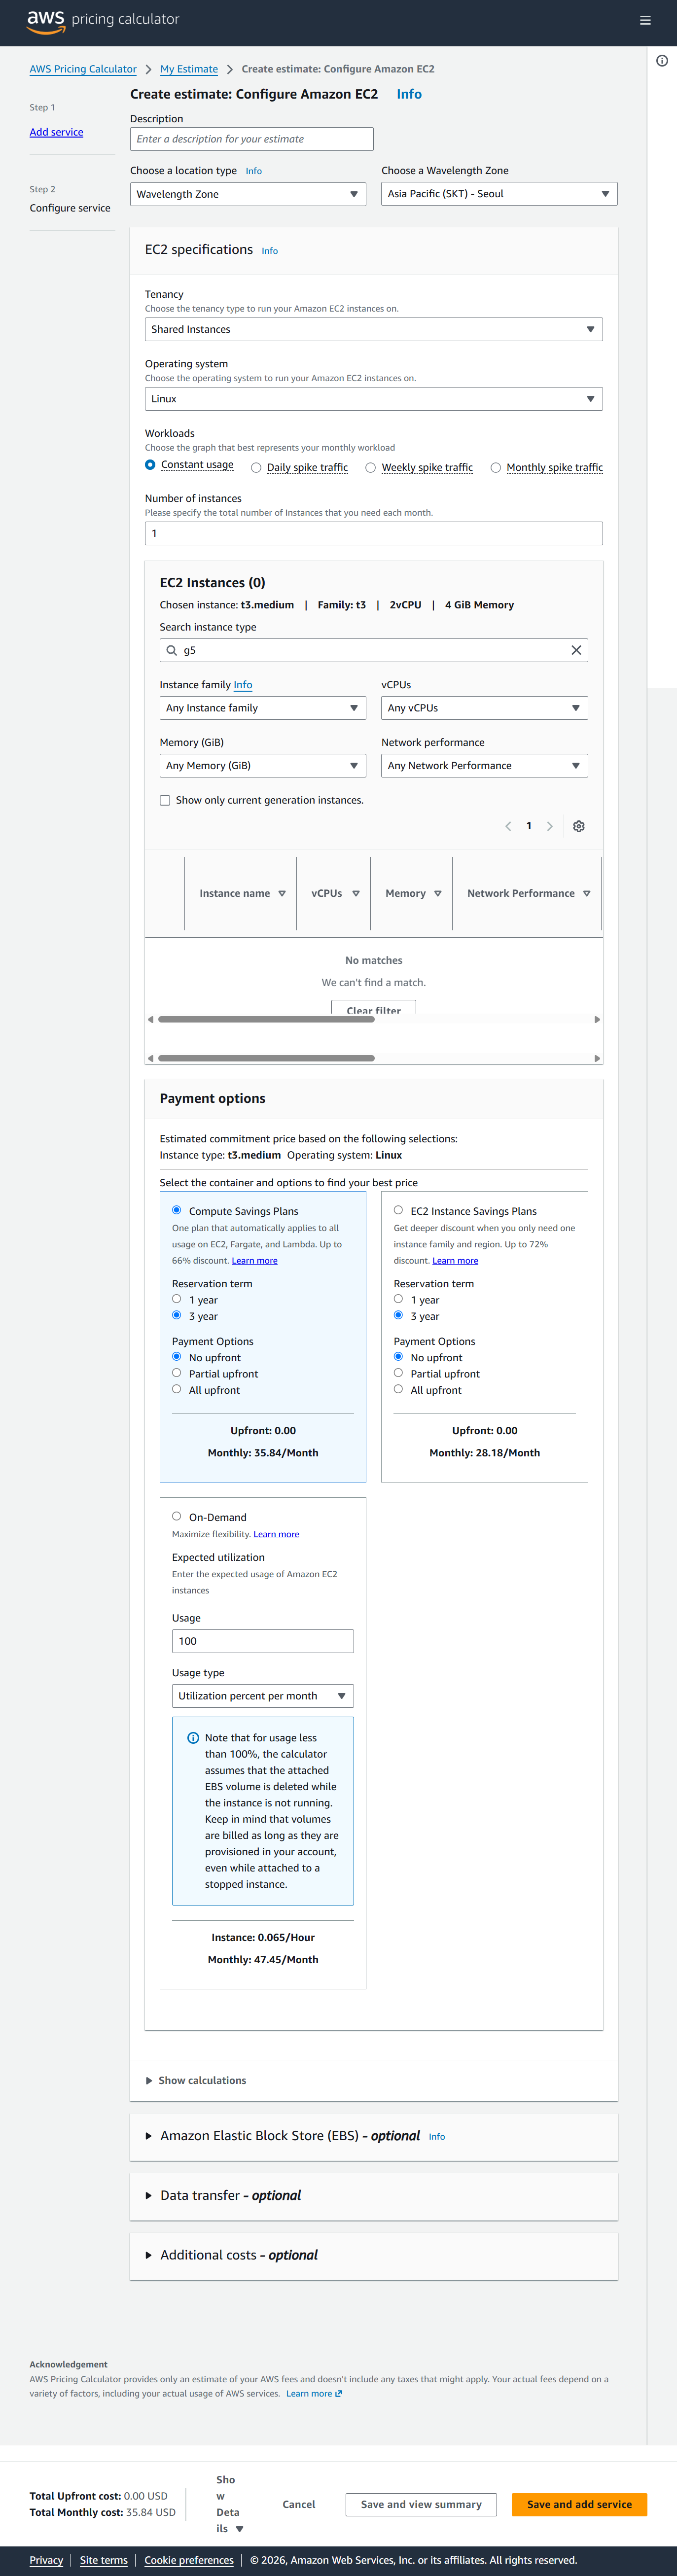Select Partial upfront under EC2 Instance Savings Plans
Image resolution: width=677 pixels, height=2576 pixels.
pyautogui.click(x=398, y=1373)
